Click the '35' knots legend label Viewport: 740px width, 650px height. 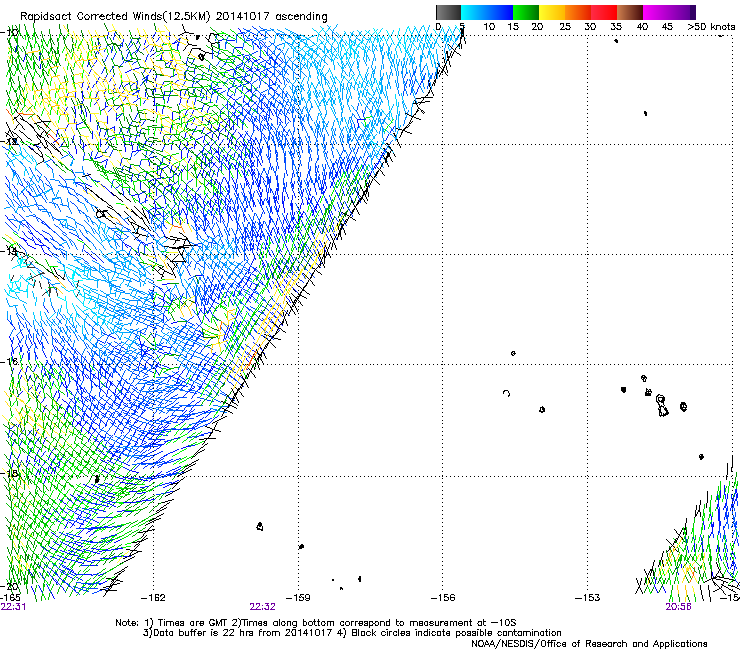point(616,27)
